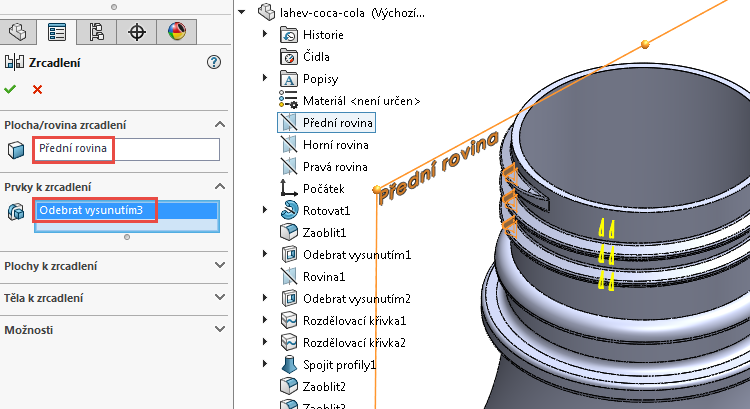This screenshot has width=750, height=409.
Task: Select the Materiál icon in the tree
Action: click(289, 100)
